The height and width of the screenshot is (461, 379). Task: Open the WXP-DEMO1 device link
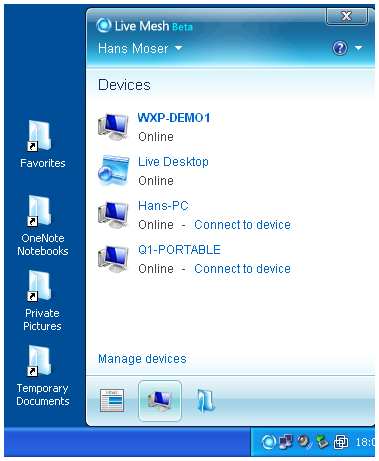(174, 118)
